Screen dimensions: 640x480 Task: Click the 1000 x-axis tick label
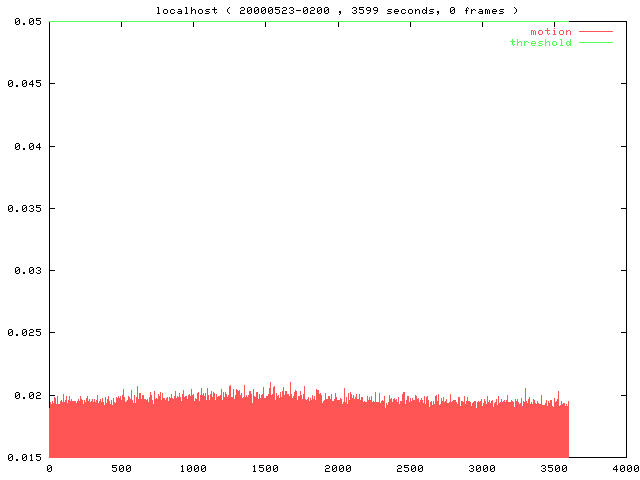(x=193, y=469)
